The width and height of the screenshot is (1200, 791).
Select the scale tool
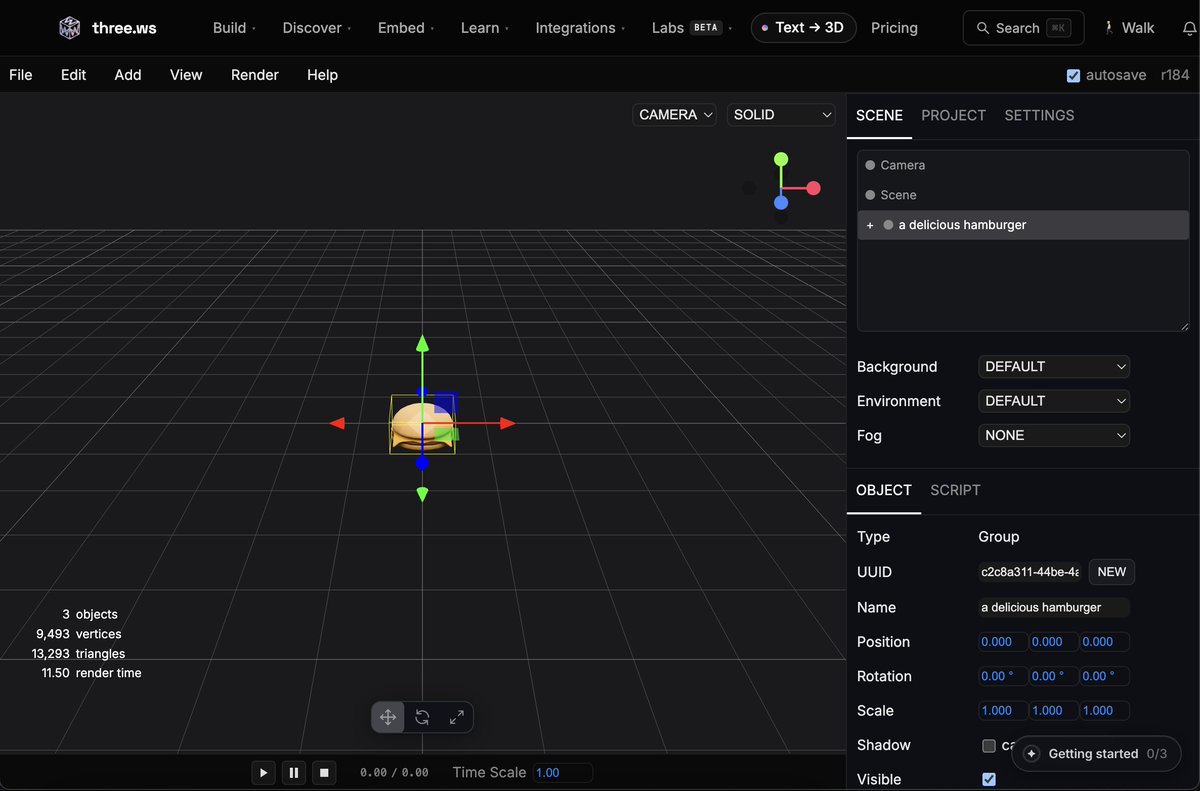coord(456,717)
